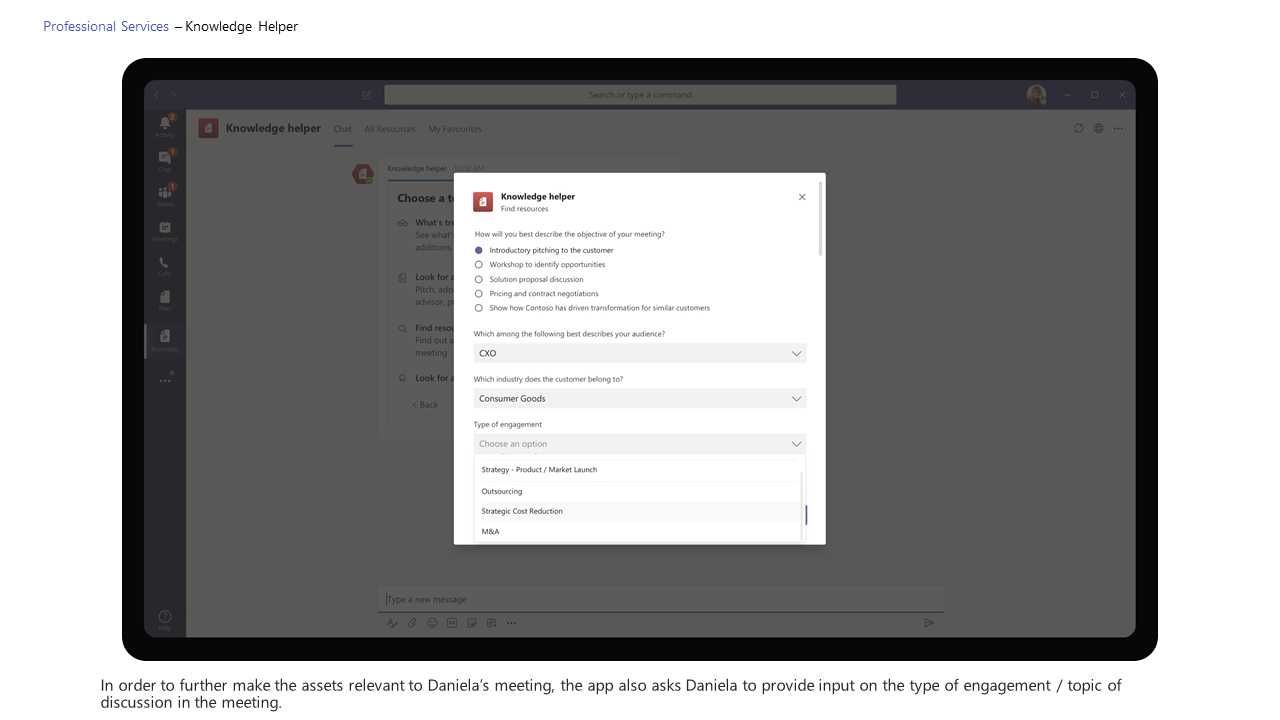Close the Knowledge helper dialog
The width and height of the screenshot is (1280, 720).
802,197
